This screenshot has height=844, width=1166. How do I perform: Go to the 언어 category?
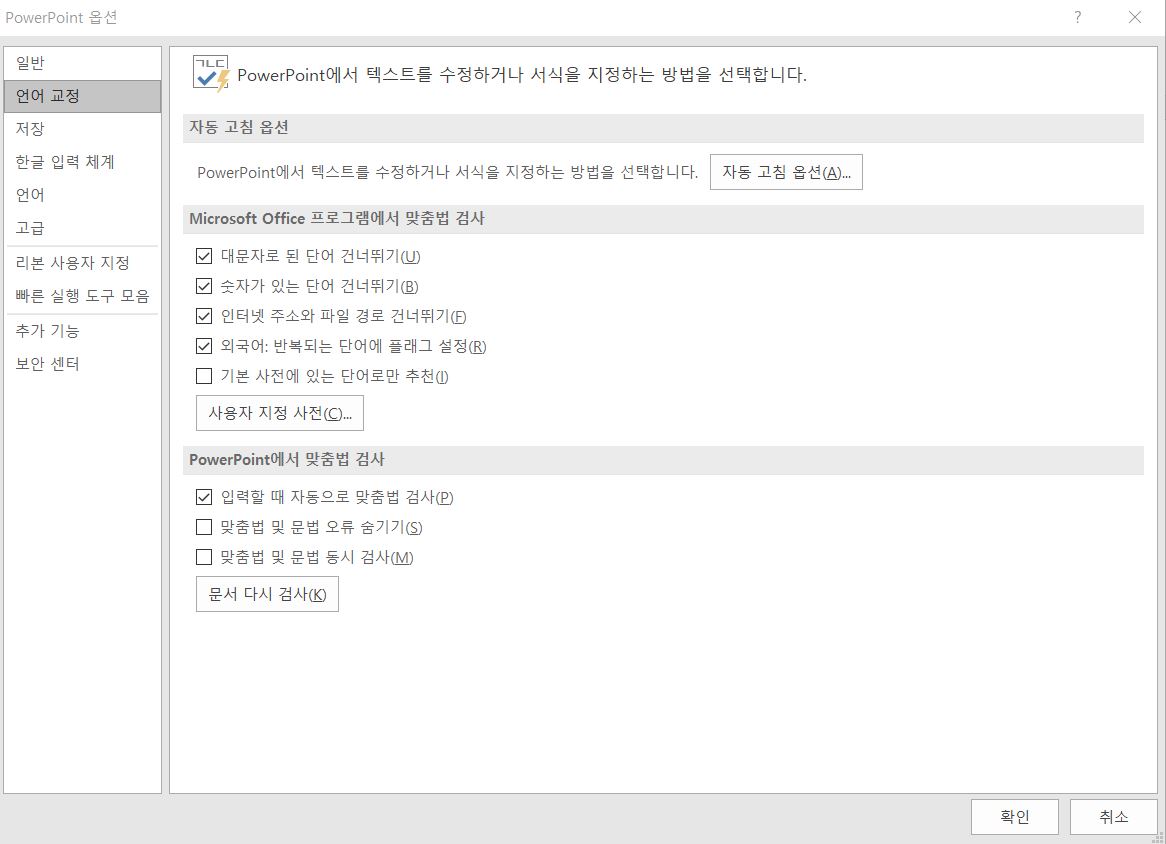click(x=83, y=195)
